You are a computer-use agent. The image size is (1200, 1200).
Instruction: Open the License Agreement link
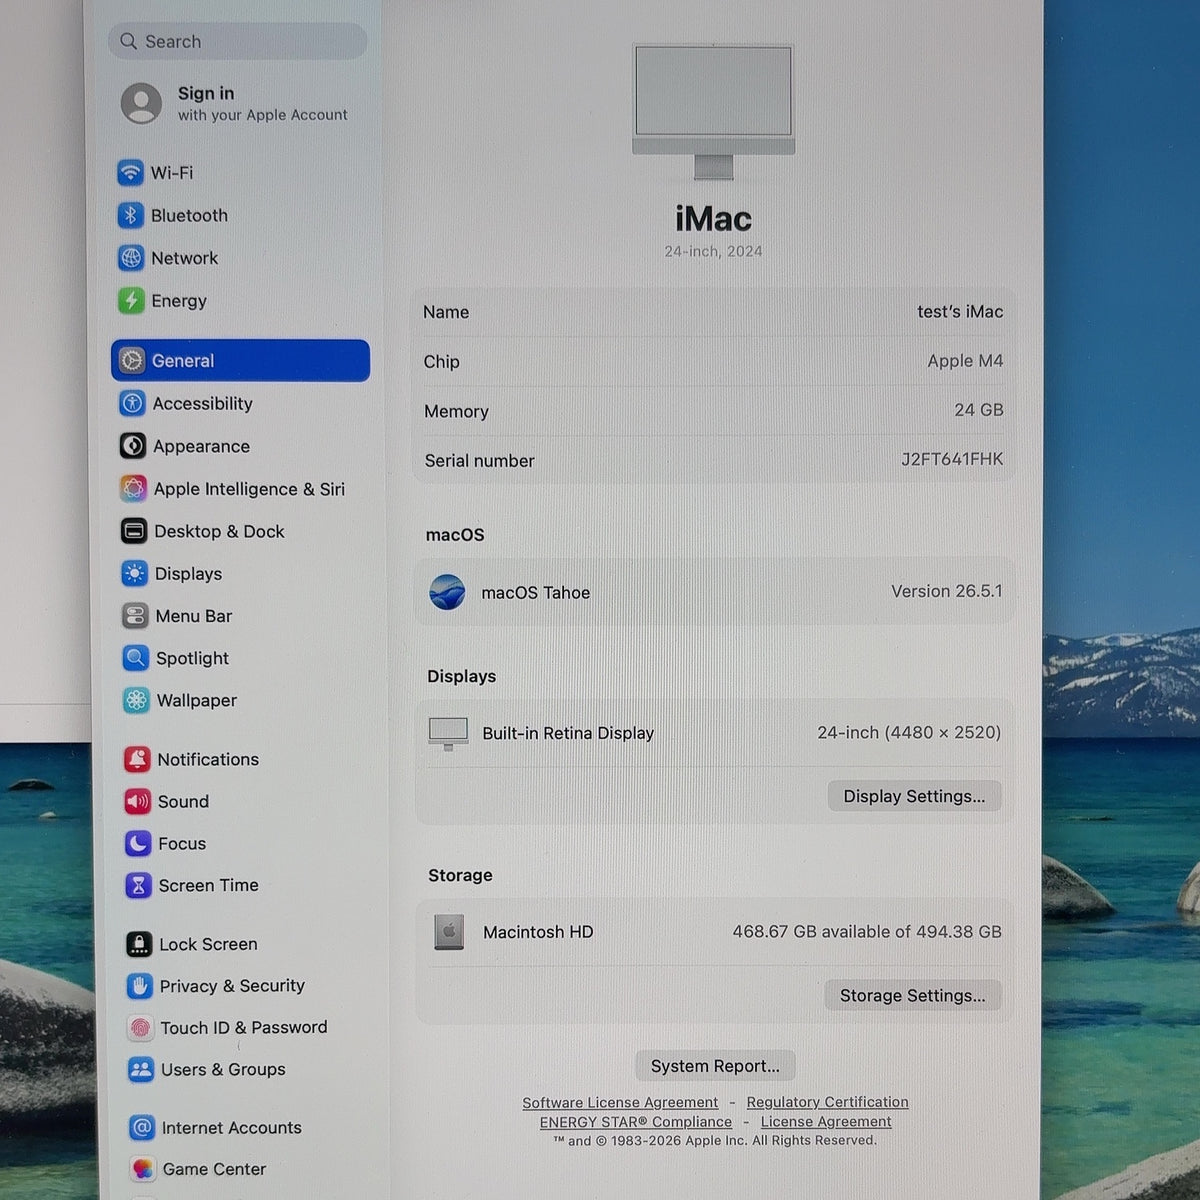click(x=826, y=1122)
